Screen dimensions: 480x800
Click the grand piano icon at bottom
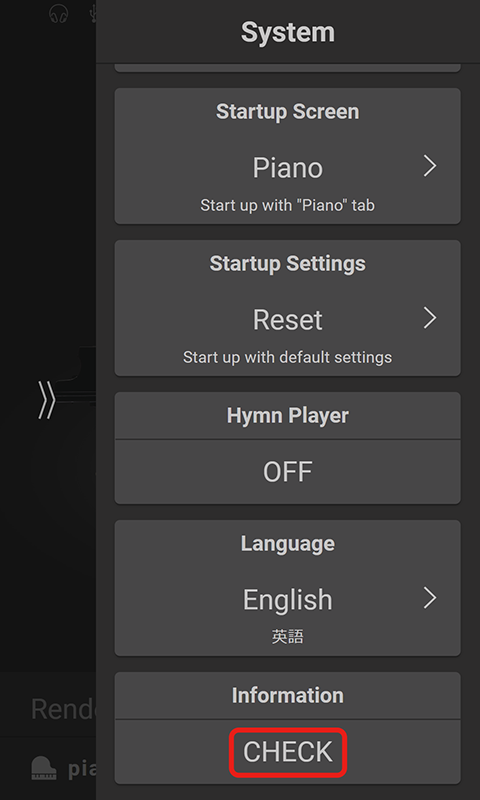point(44,768)
